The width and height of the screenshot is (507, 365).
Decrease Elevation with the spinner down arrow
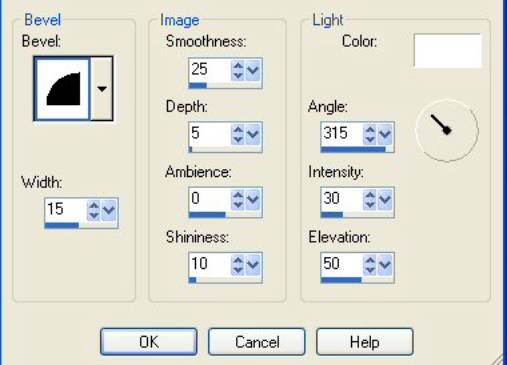pos(370,270)
